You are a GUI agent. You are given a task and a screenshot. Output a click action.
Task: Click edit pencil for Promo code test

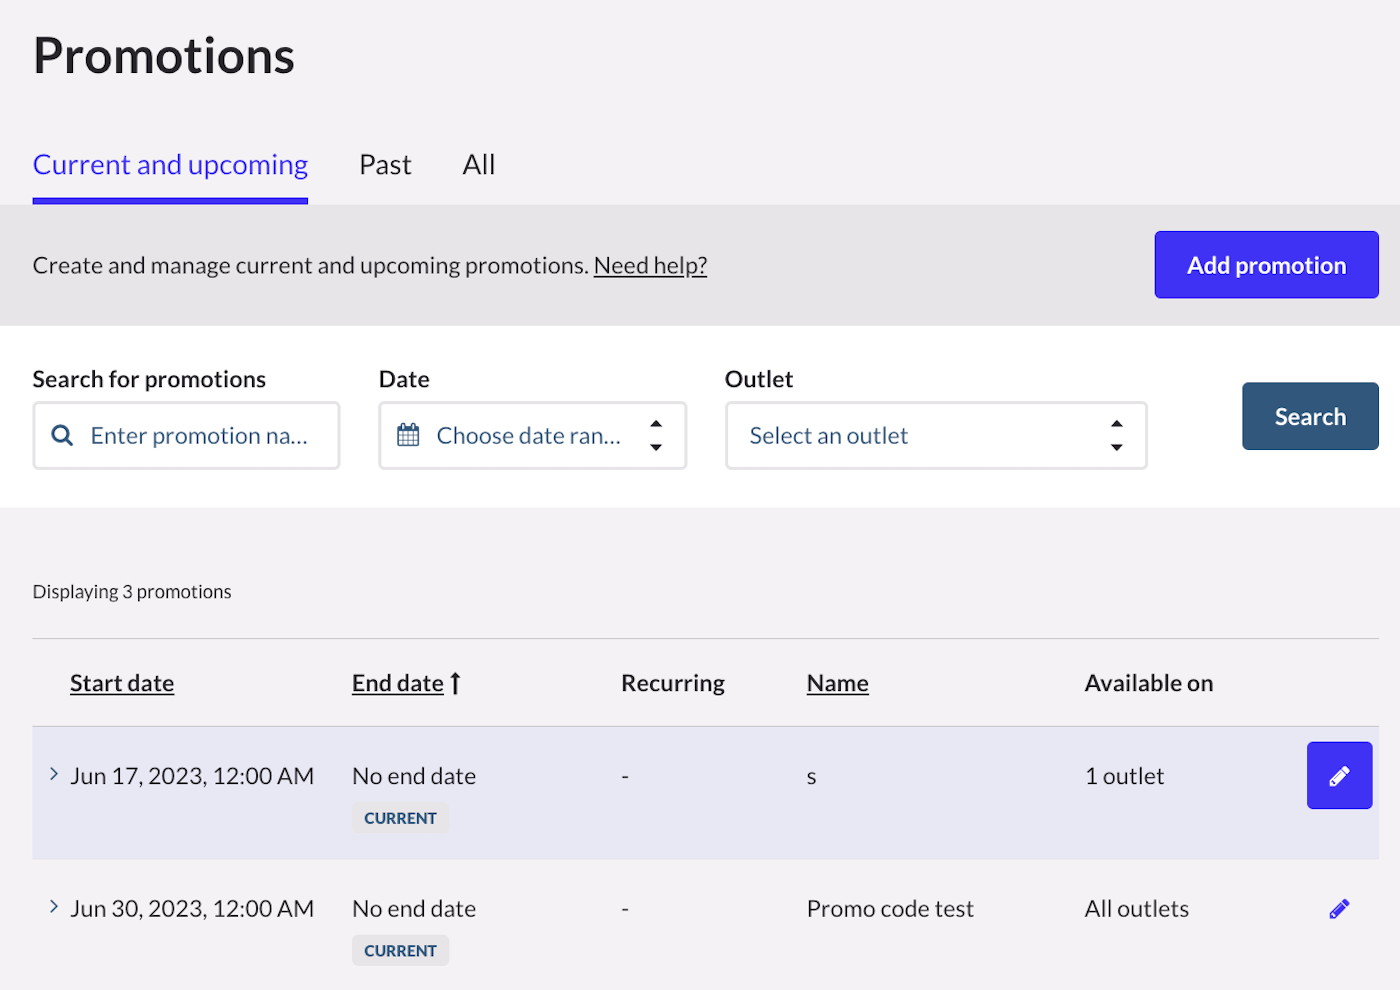point(1339,909)
